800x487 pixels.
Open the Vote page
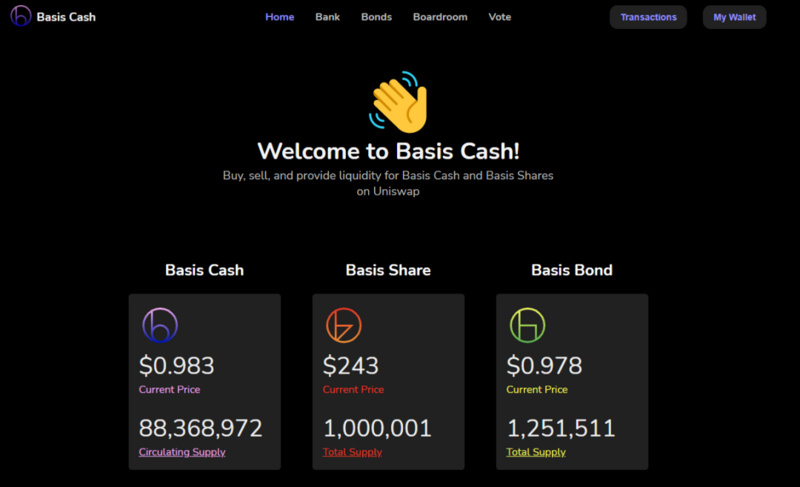pos(499,17)
